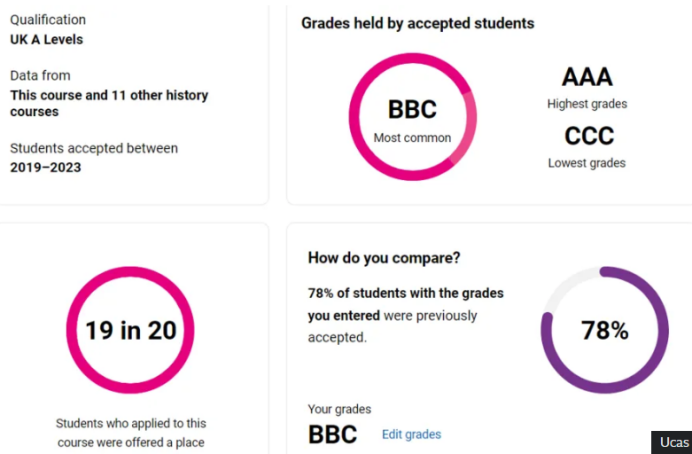Click the Highest grades label
Screen dimensions: 692x454
click(x=587, y=104)
